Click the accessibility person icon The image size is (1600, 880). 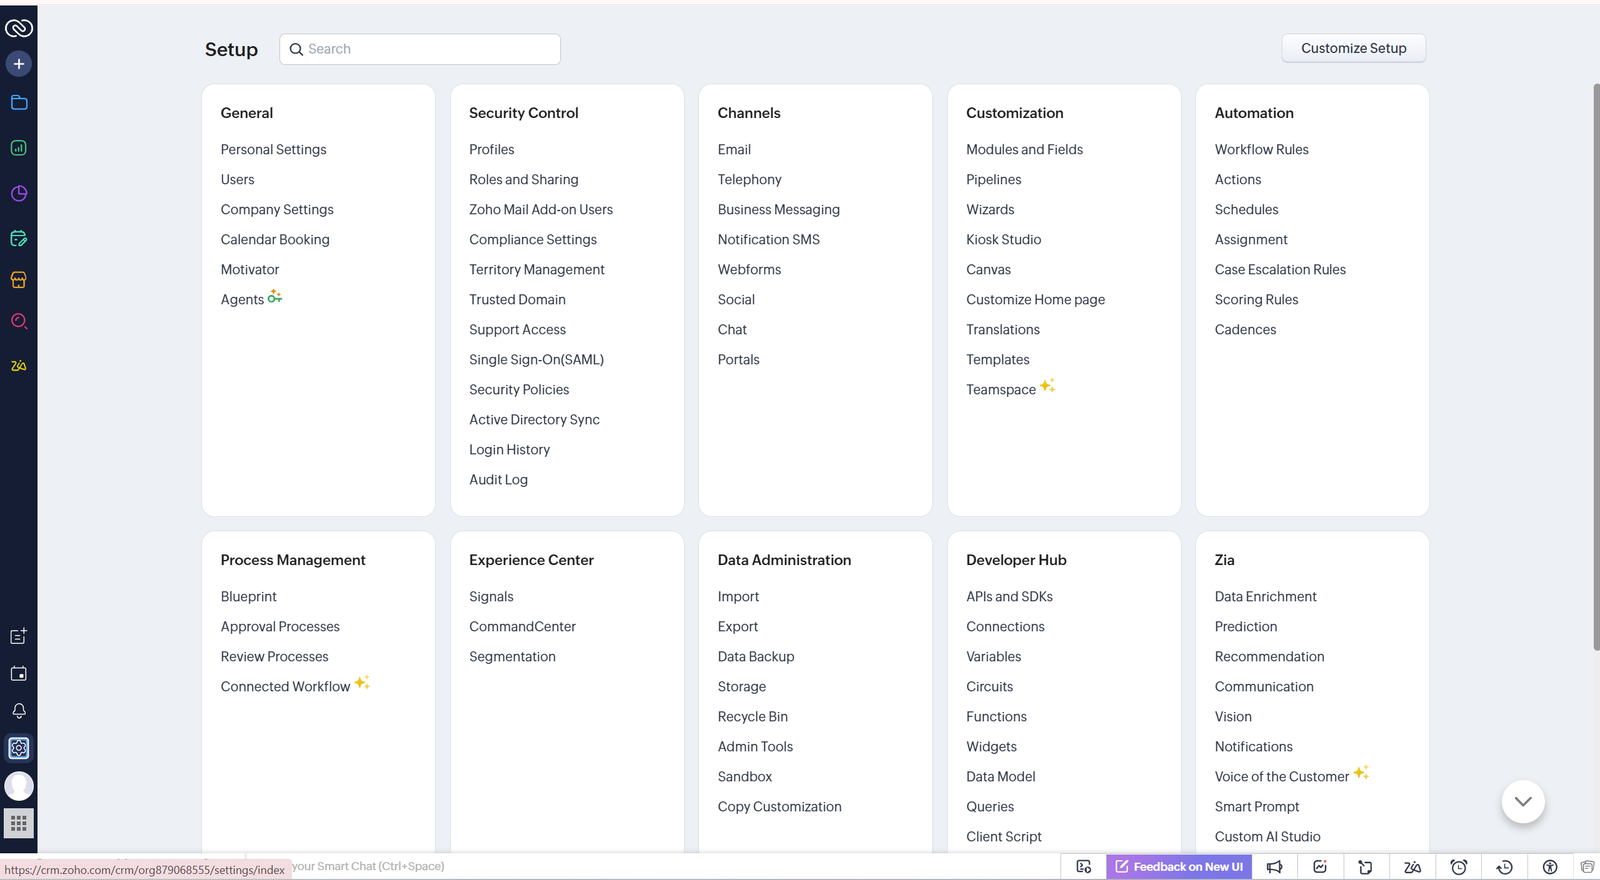(1550, 867)
